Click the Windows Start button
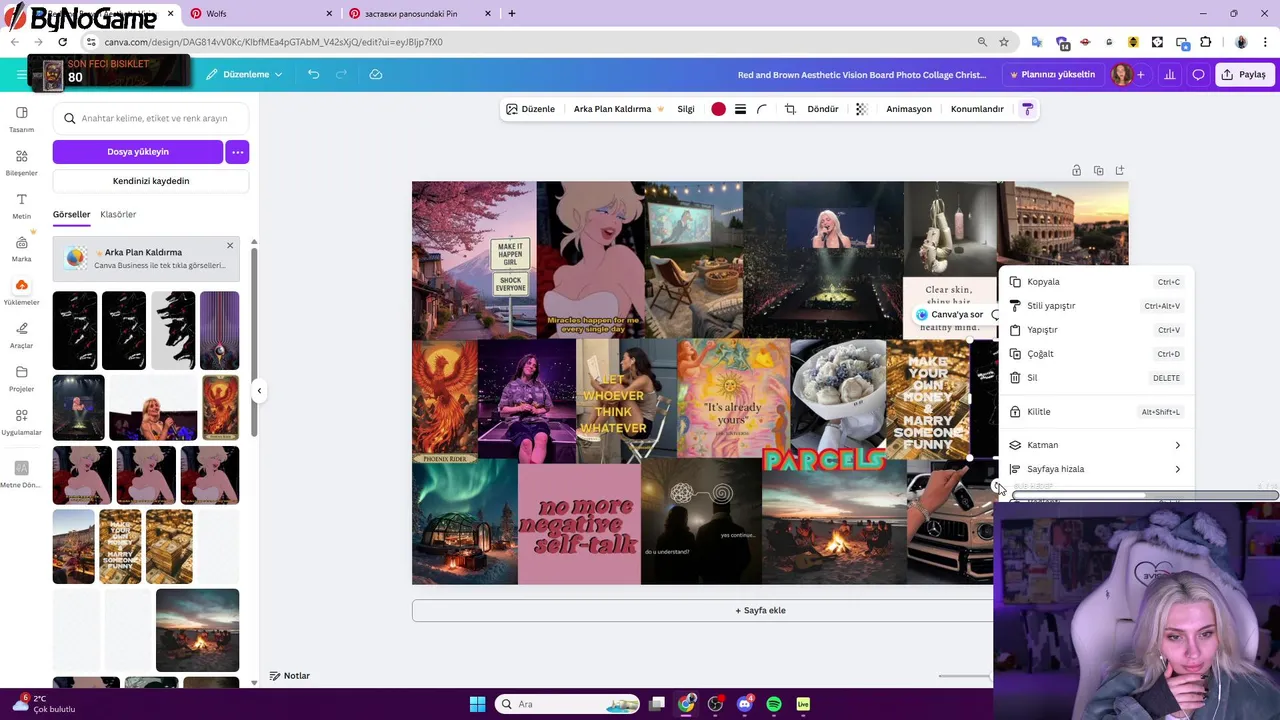 click(477, 704)
